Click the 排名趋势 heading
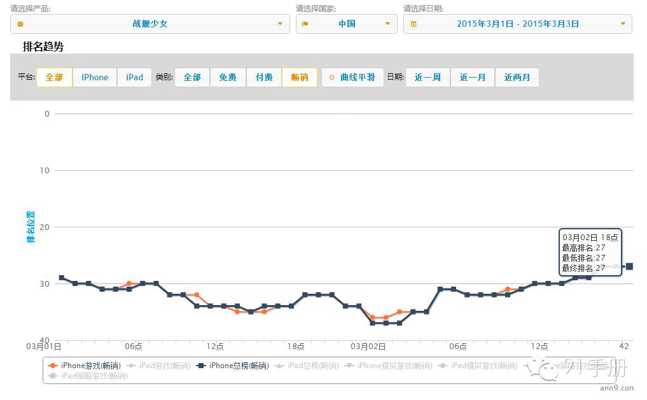 (43, 47)
